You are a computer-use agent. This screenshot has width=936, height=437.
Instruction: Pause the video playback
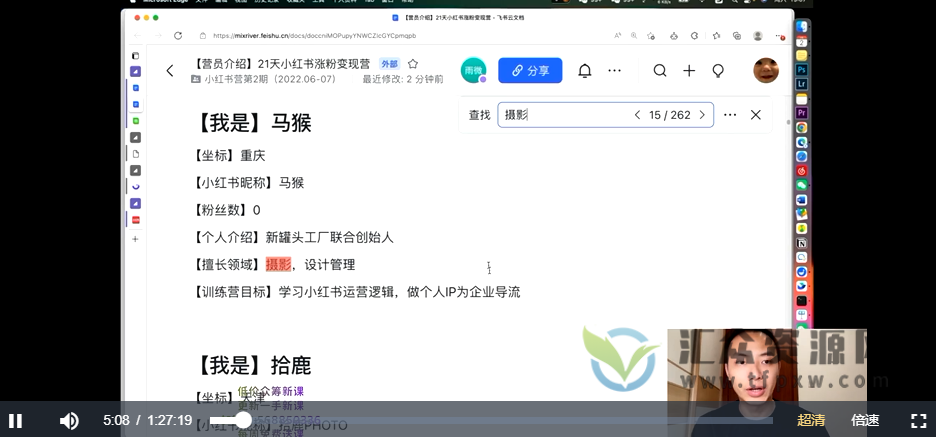tap(16, 420)
